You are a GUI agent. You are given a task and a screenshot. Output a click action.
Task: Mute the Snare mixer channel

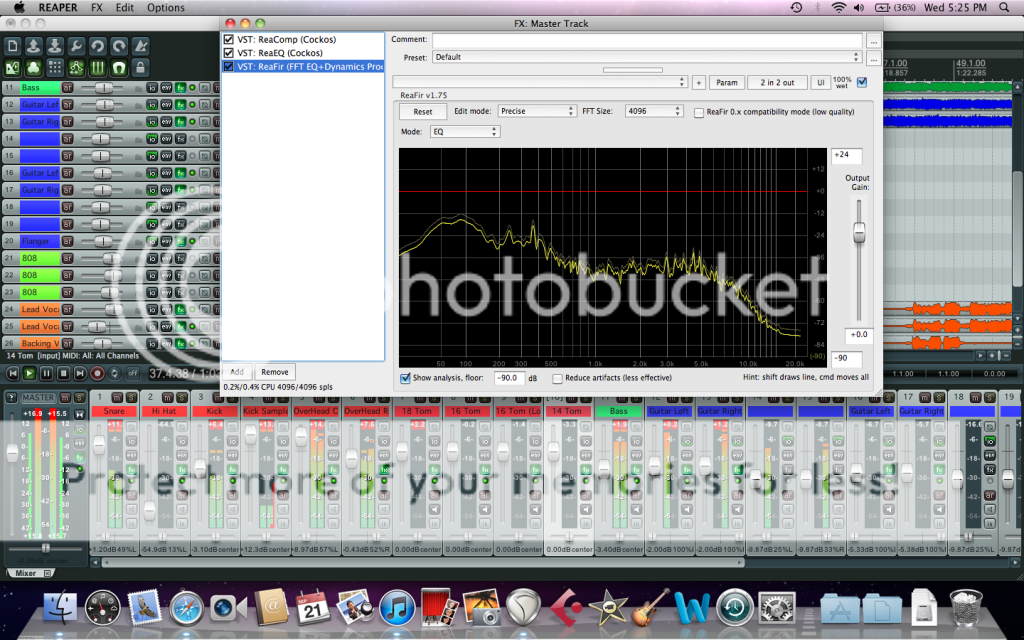pos(117,397)
